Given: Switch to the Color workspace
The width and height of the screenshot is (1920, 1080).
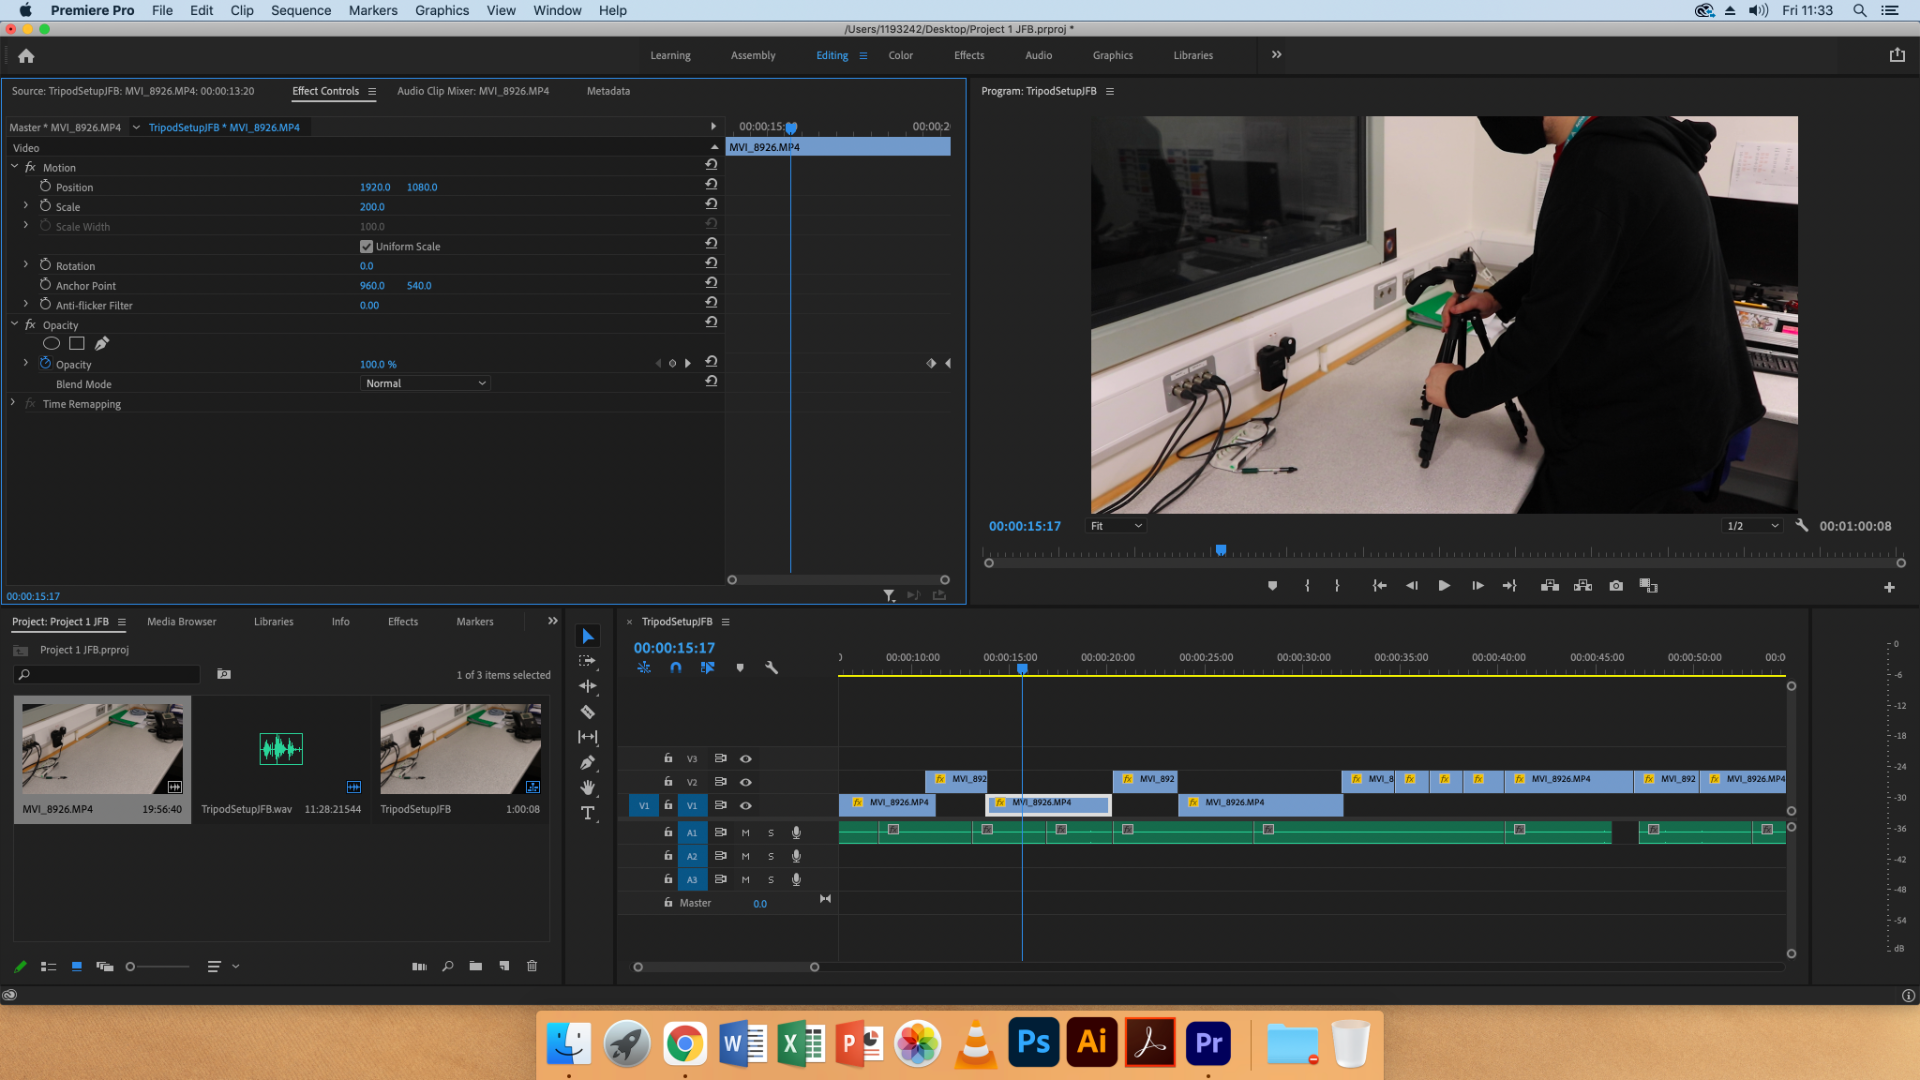Looking at the screenshot, I should coord(900,55).
